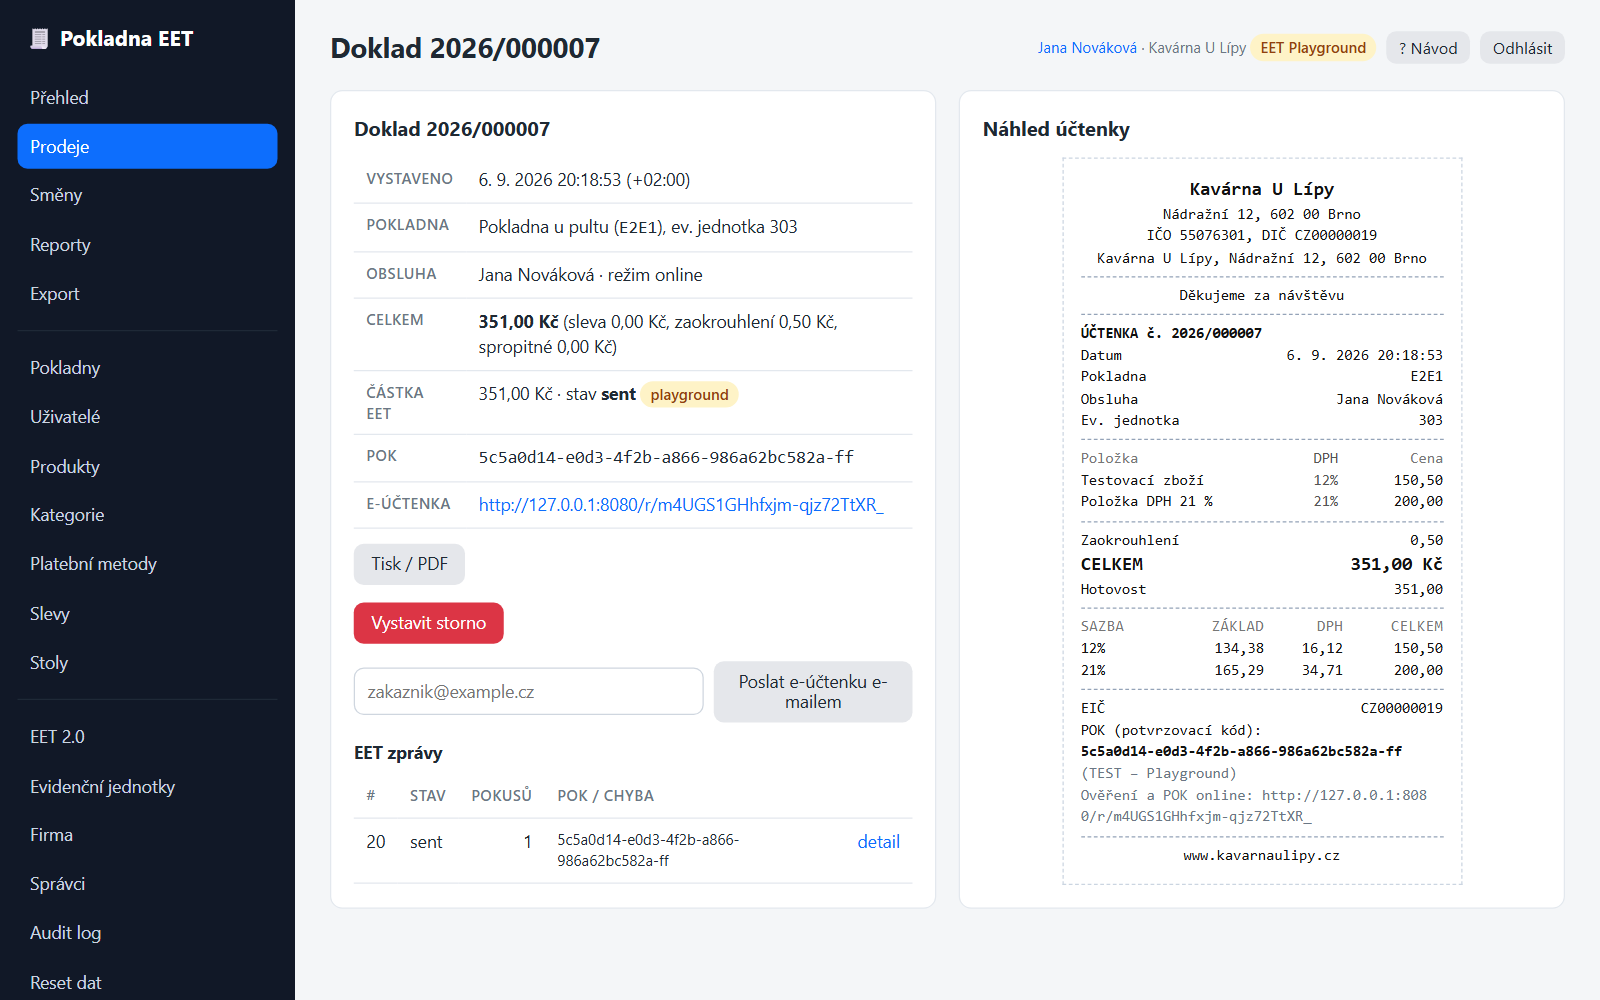Image resolution: width=1600 pixels, height=1000 pixels.
Task: Click the bold 351,00 Kč total
Action: (x=518, y=322)
